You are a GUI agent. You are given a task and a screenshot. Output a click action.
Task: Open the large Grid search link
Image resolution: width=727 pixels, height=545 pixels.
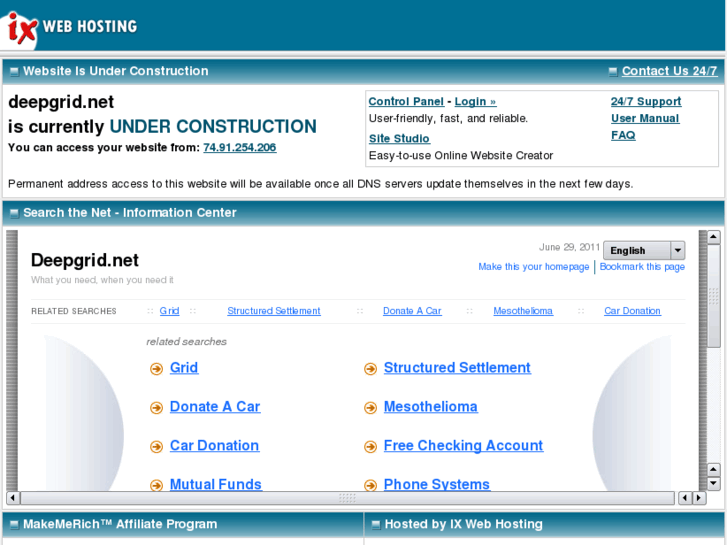184,368
